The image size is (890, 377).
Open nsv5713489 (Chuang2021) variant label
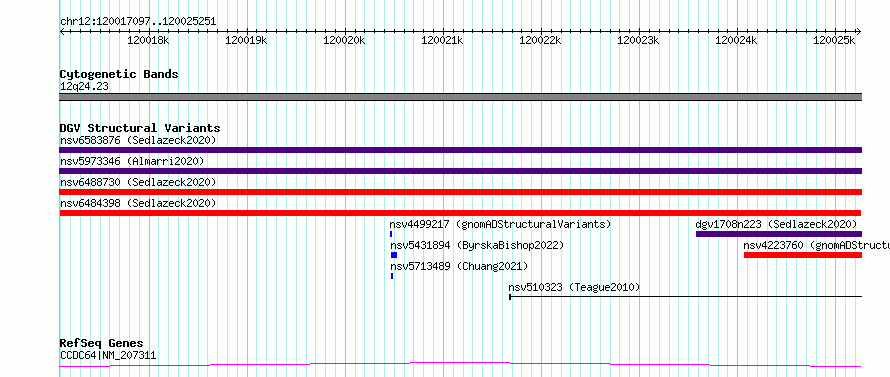pyautogui.click(x=459, y=266)
